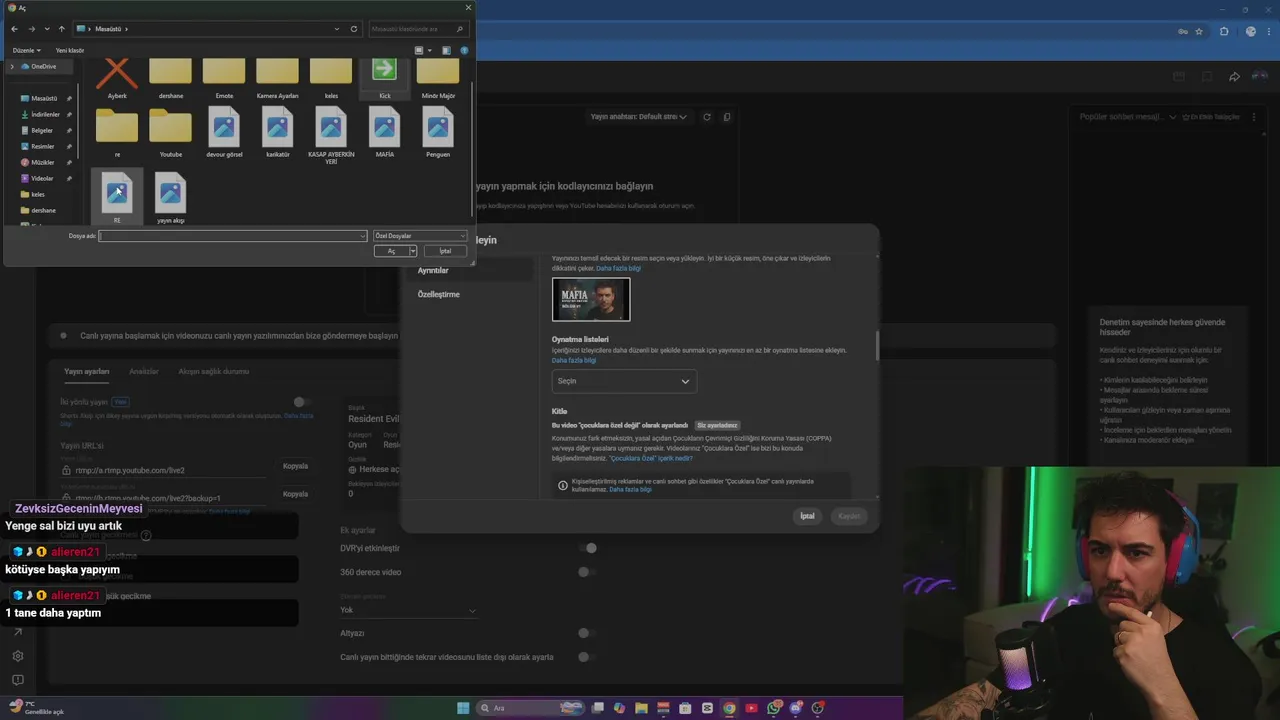Click the Dosya adı filename field
The image size is (1280, 720).
pyautogui.click(x=233, y=236)
